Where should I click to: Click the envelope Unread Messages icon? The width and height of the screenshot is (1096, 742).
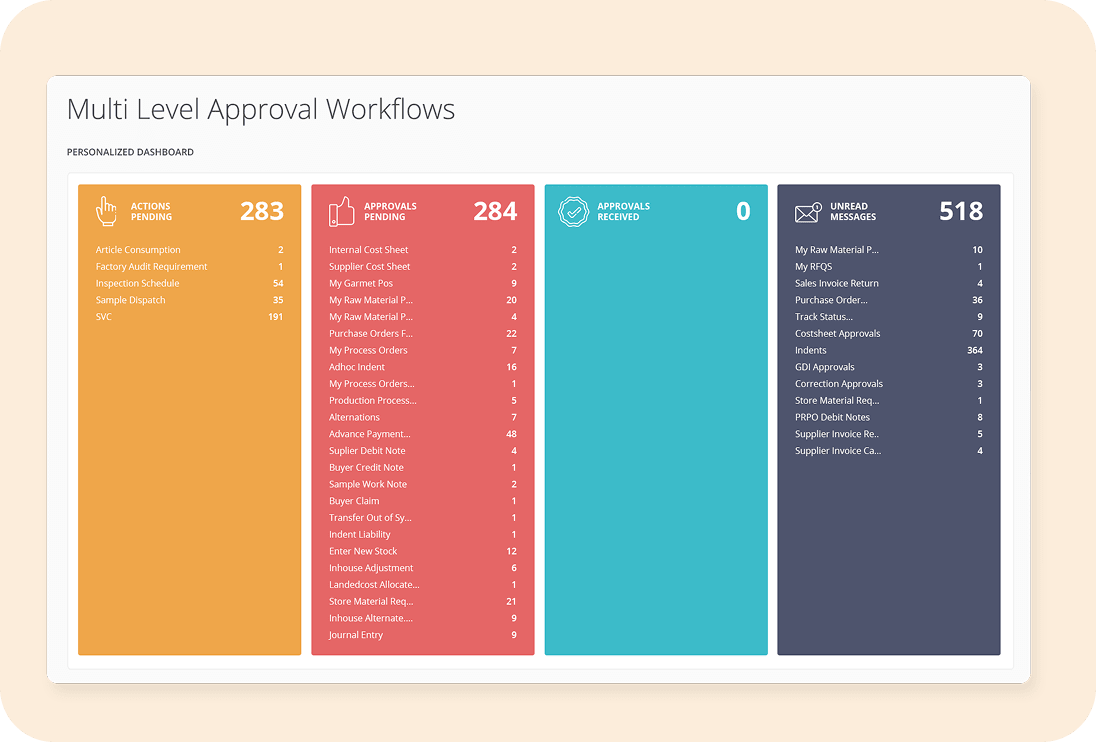click(808, 212)
